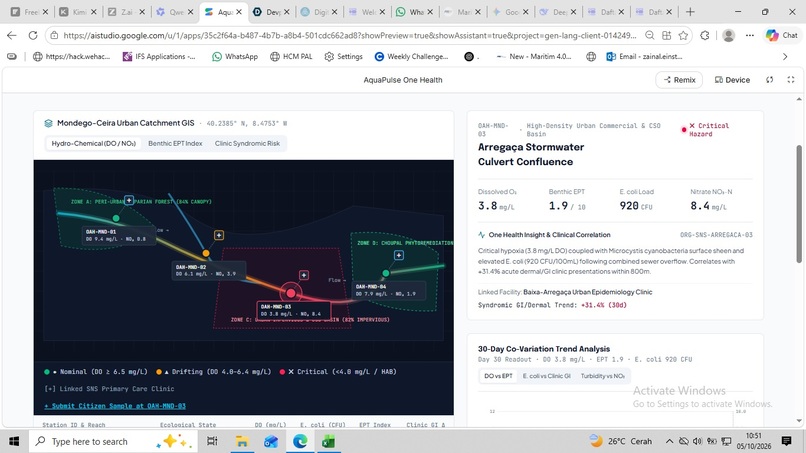Open the Windows Start menu
Screen dimensions: 806x453
point(14,441)
